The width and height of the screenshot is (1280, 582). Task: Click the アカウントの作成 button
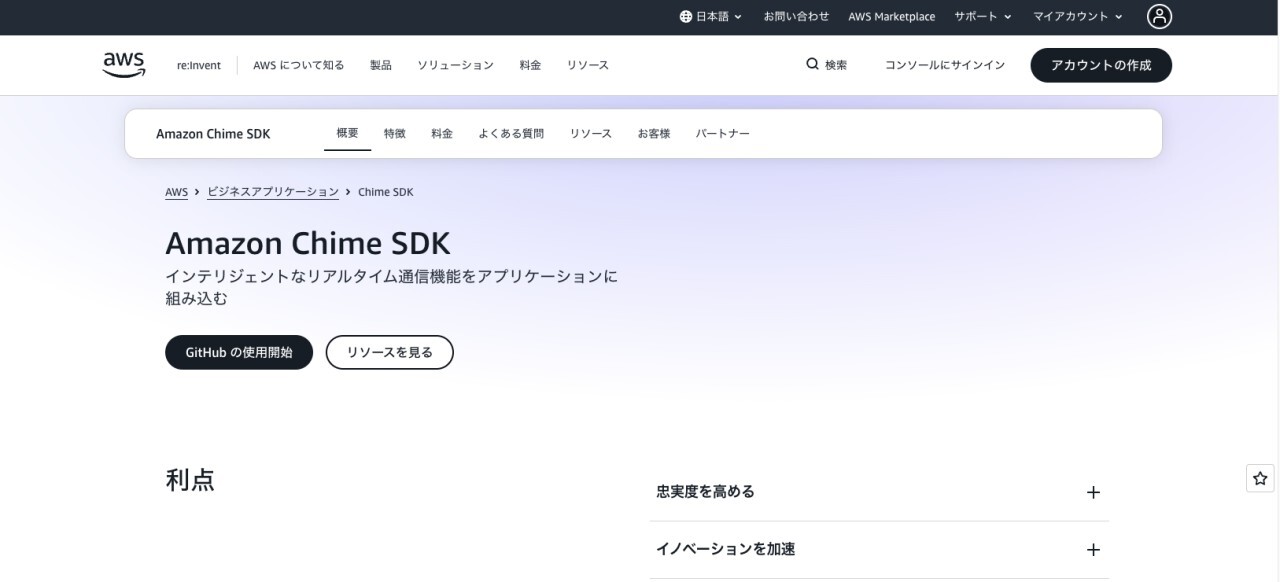[1101, 65]
